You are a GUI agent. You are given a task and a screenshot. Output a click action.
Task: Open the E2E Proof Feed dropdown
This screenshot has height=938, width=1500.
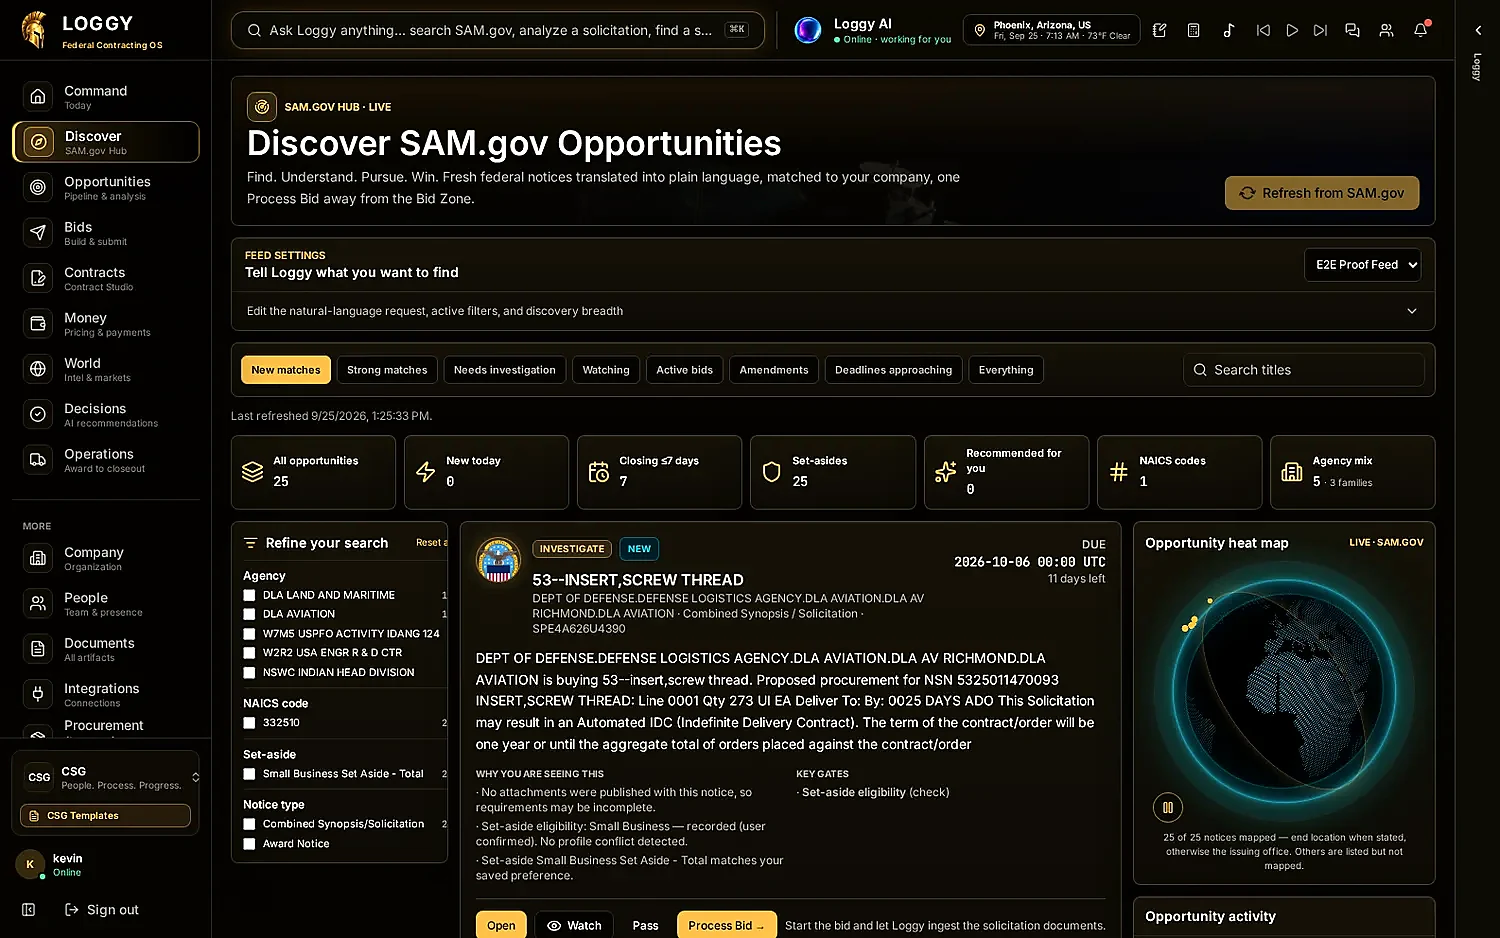coord(1362,265)
